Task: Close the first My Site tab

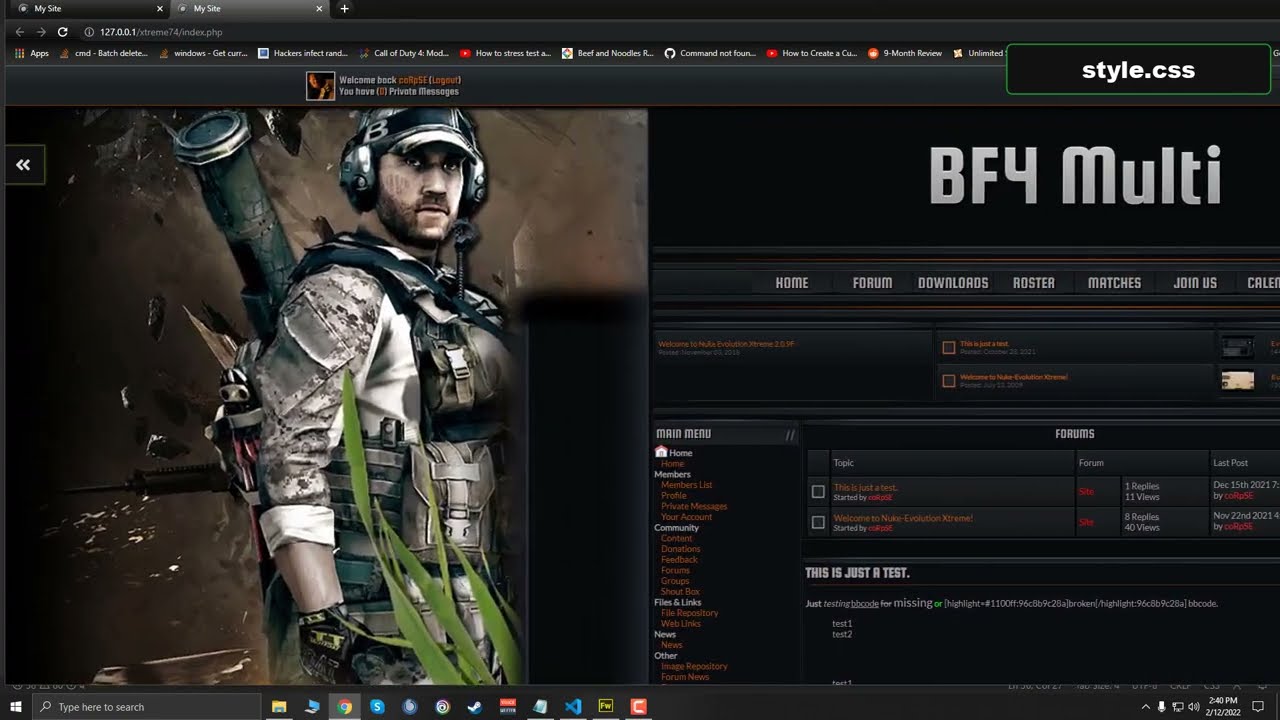Action: [x=160, y=9]
